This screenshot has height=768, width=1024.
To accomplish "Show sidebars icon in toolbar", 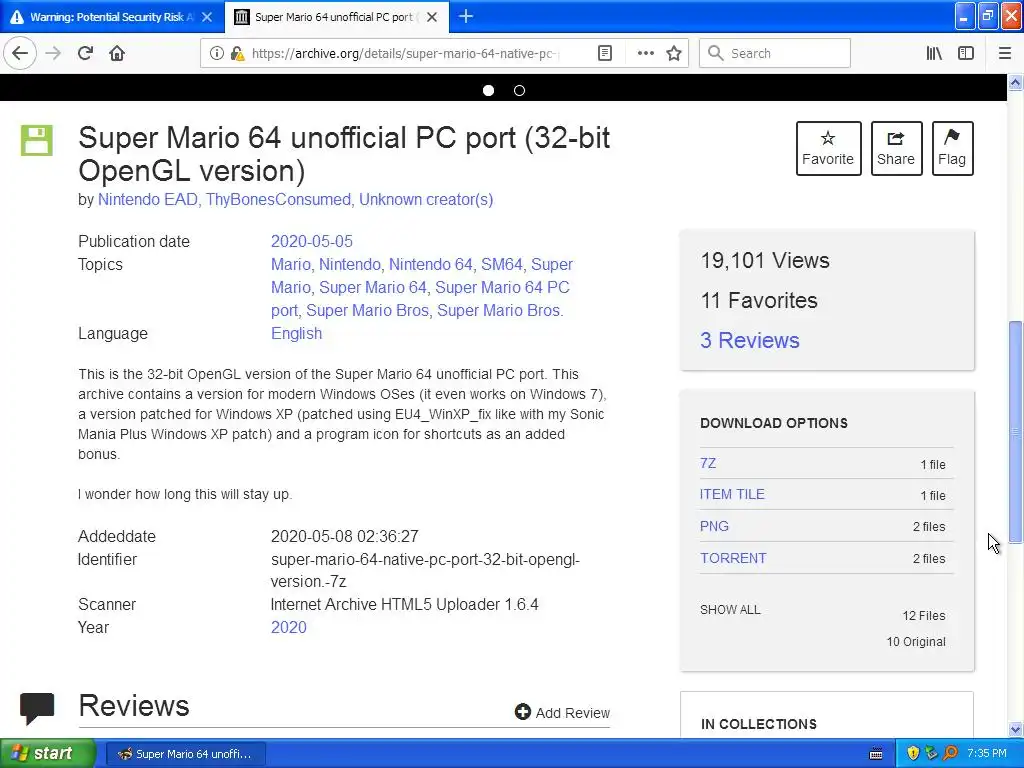I will 966,53.
